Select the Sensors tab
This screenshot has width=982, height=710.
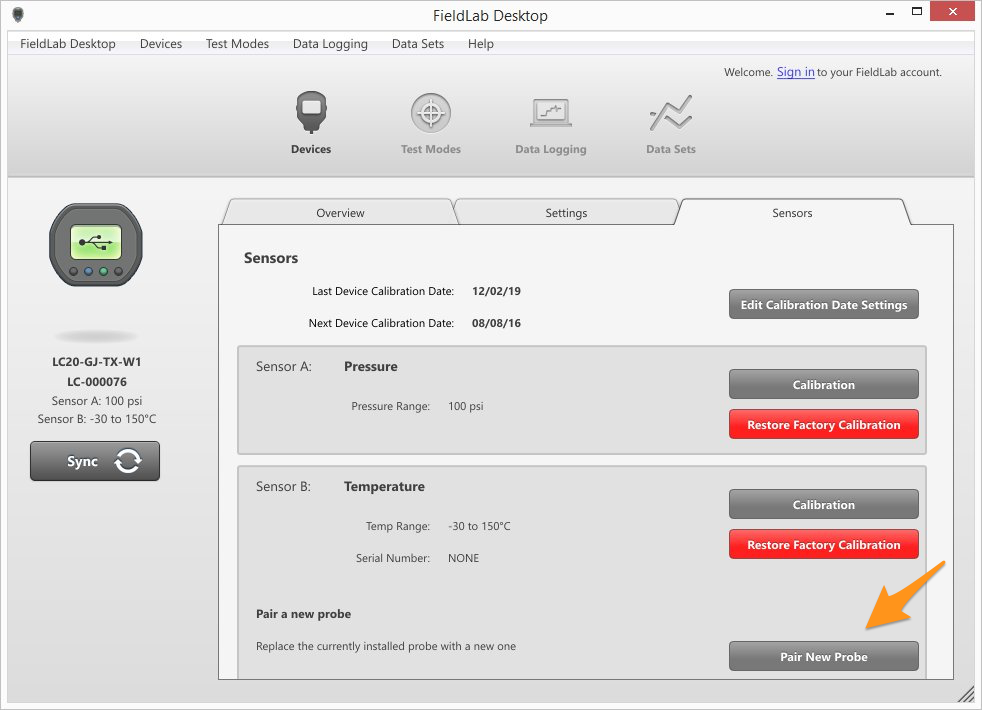click(792, 213)
